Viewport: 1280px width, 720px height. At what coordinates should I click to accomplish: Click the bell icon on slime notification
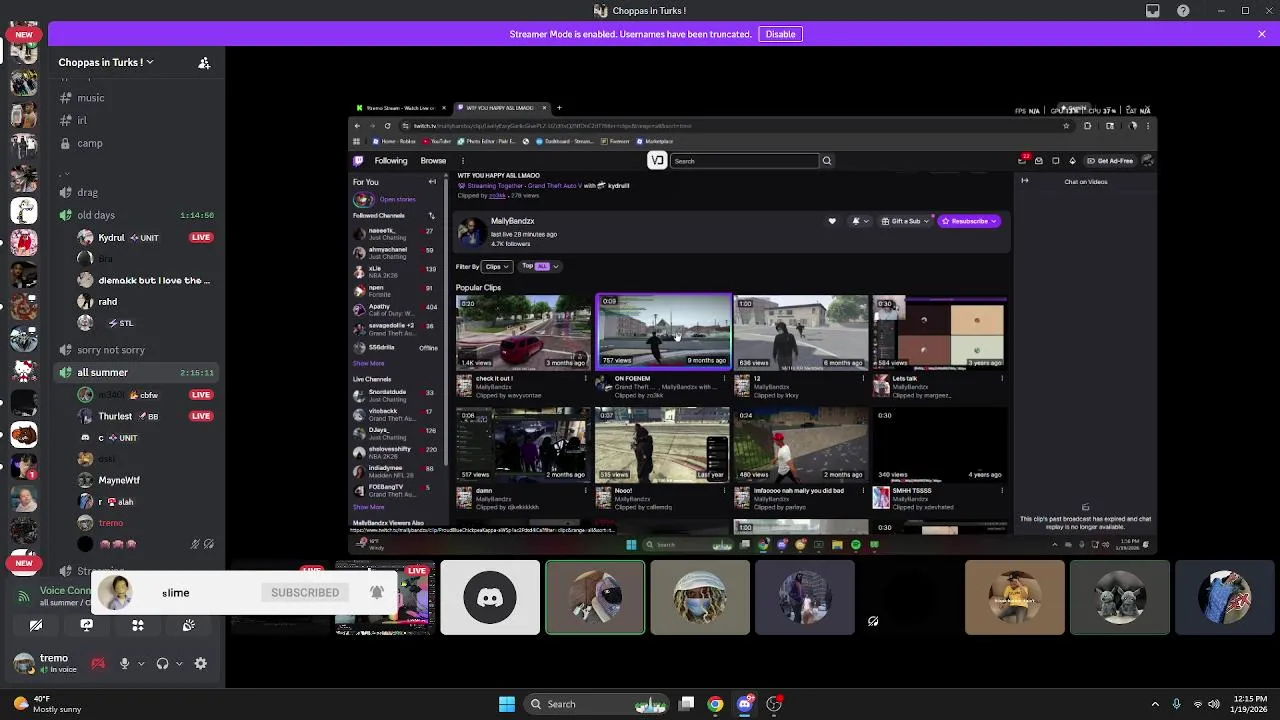click(x=377, y=592)
